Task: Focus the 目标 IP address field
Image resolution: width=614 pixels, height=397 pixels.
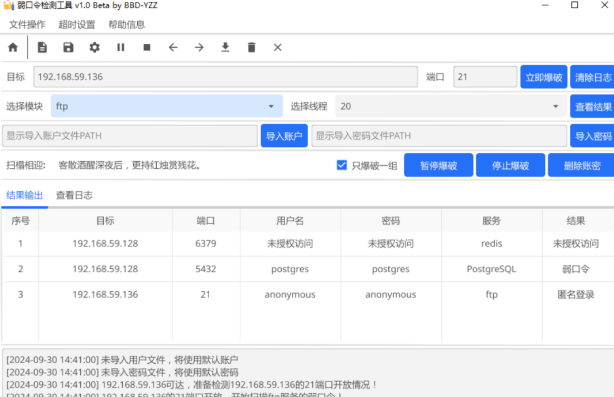Action: pyautogui.click(x=226, y=77)
